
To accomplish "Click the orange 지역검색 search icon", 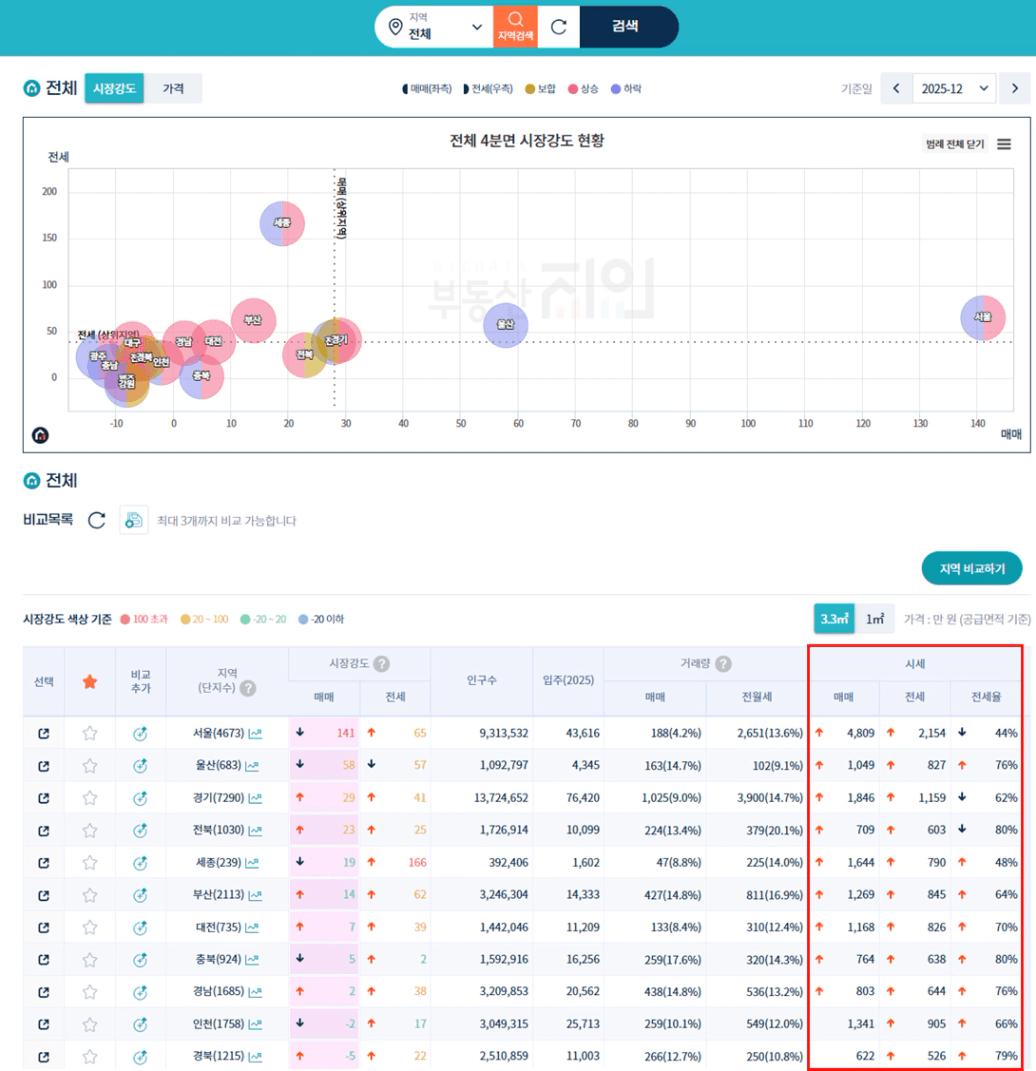I will click(x=515, y=26).
